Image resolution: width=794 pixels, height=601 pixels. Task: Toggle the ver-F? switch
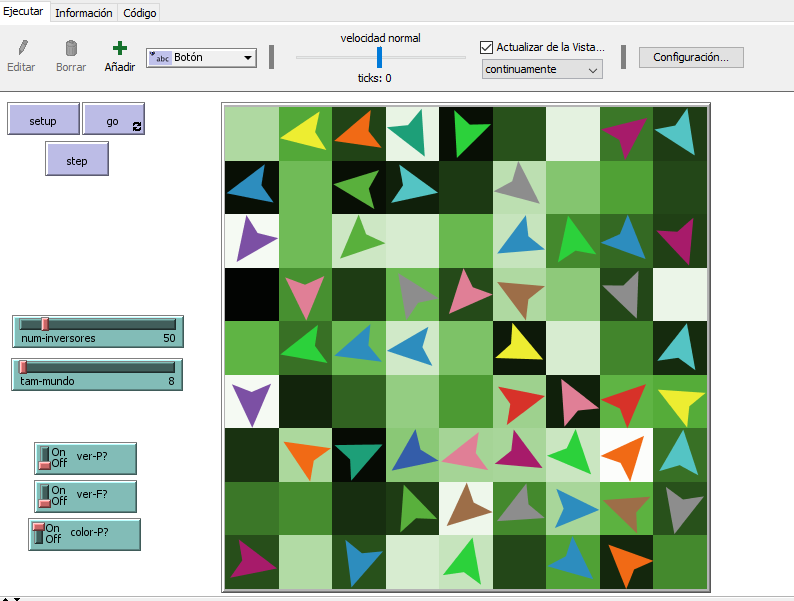(x=44, y=496)
